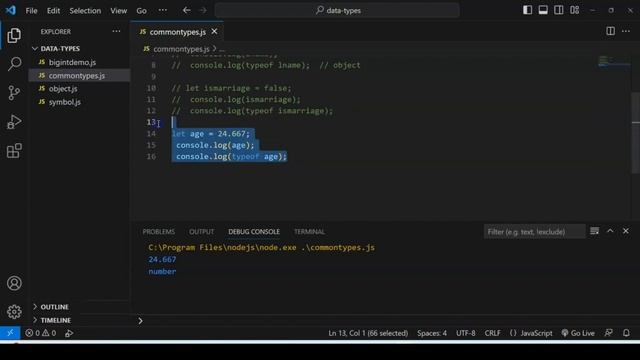
Task: Open the Run and Debug view
Action: point(14,122)
